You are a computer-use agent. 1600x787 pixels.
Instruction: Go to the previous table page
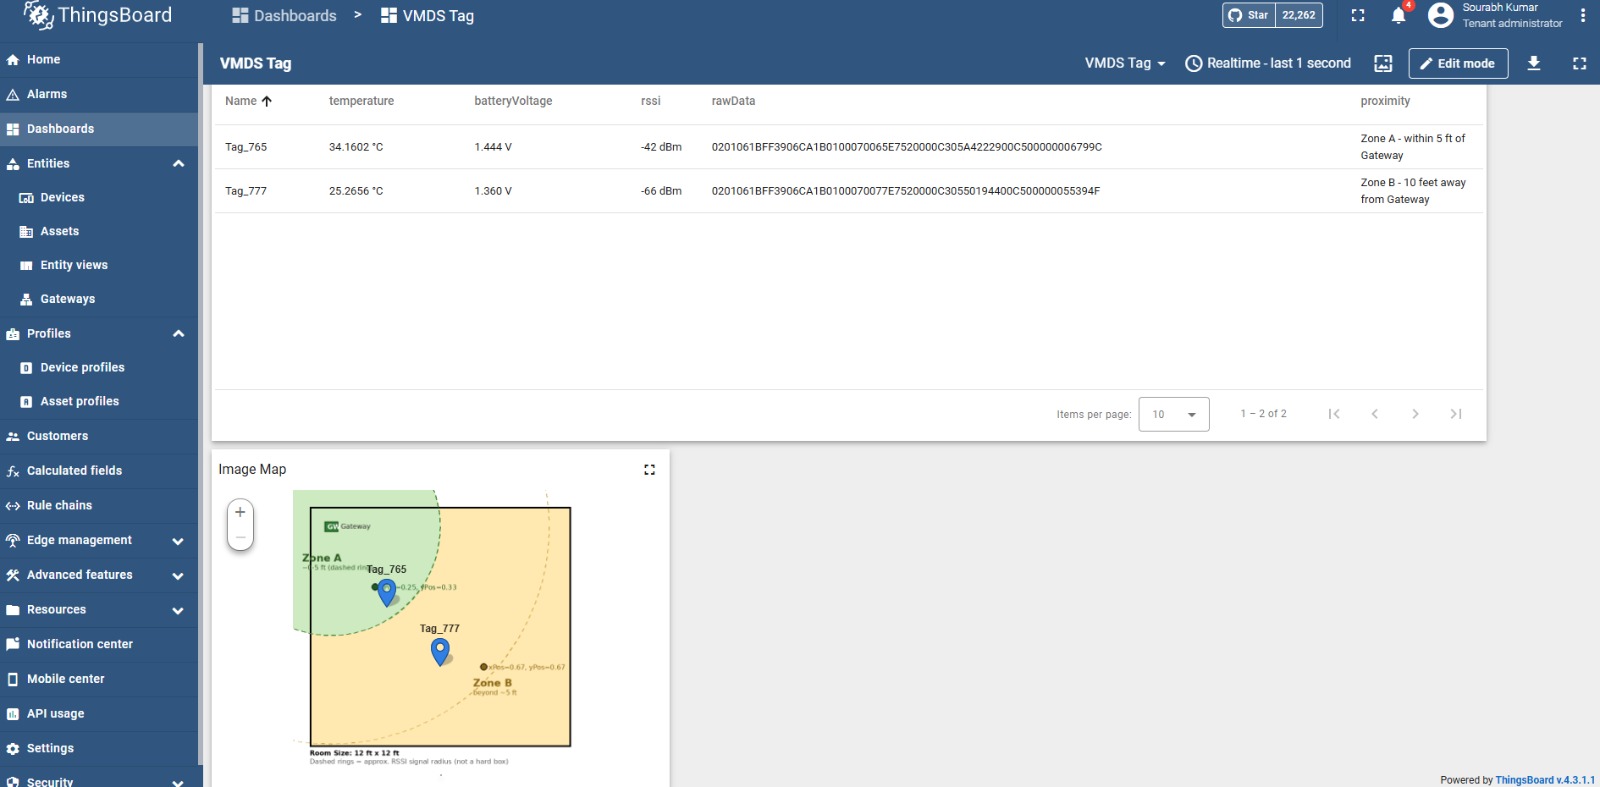[x=1374, y=414]
